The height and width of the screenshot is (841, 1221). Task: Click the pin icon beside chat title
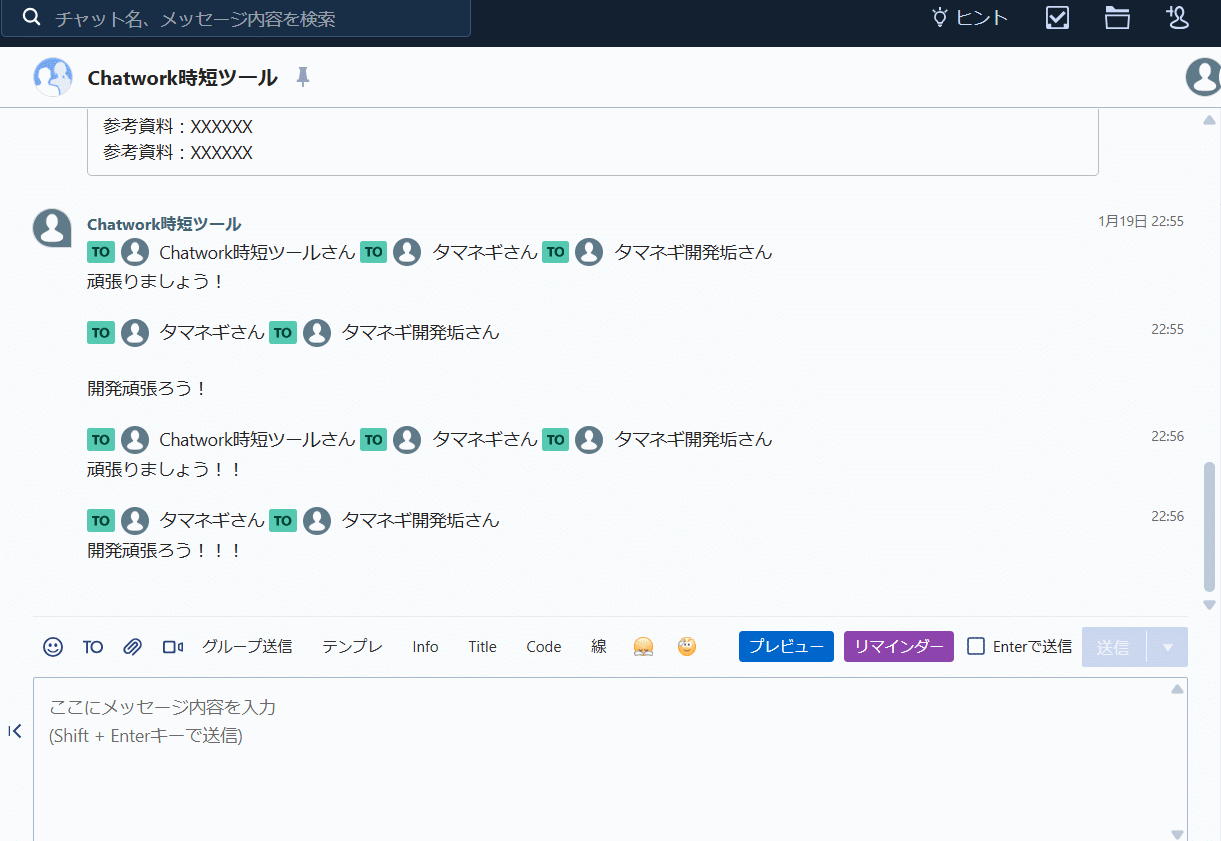pos(303,77)
